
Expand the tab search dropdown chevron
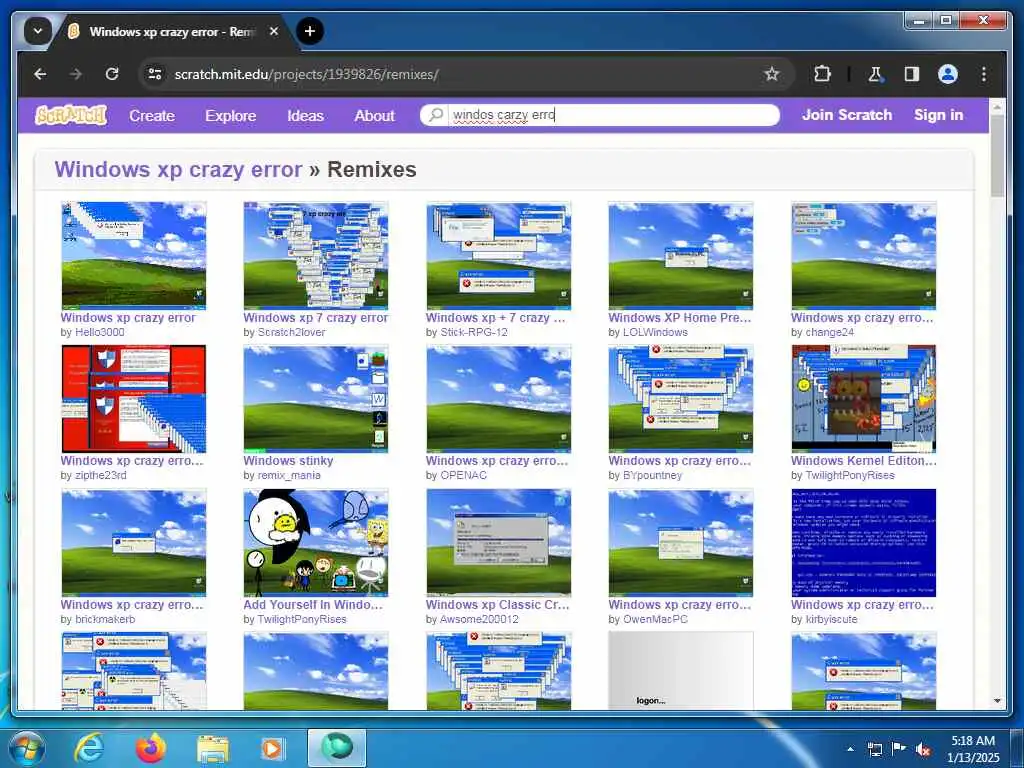(38, 31)
